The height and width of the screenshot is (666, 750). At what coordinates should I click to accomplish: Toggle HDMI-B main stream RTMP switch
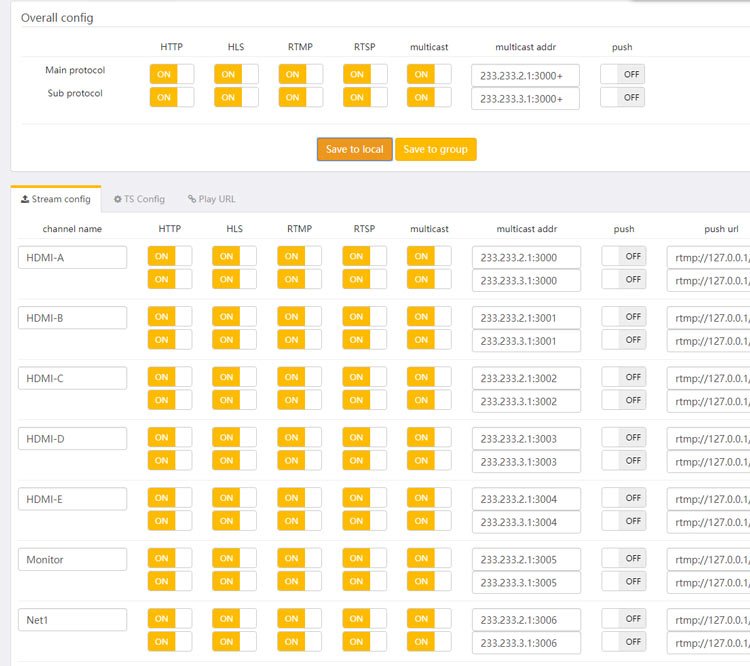point(299,316)
